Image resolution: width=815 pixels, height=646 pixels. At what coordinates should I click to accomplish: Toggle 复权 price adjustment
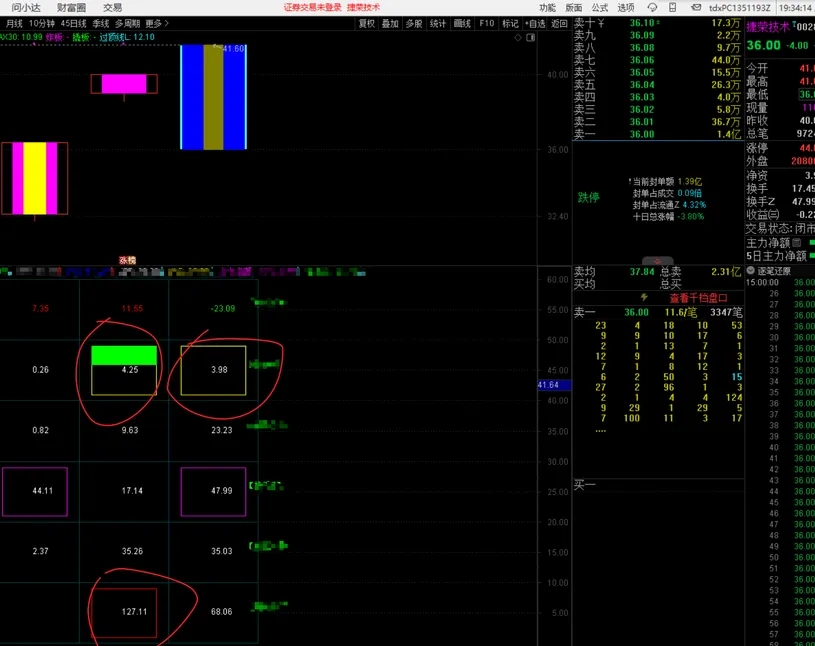coord(367,23)
